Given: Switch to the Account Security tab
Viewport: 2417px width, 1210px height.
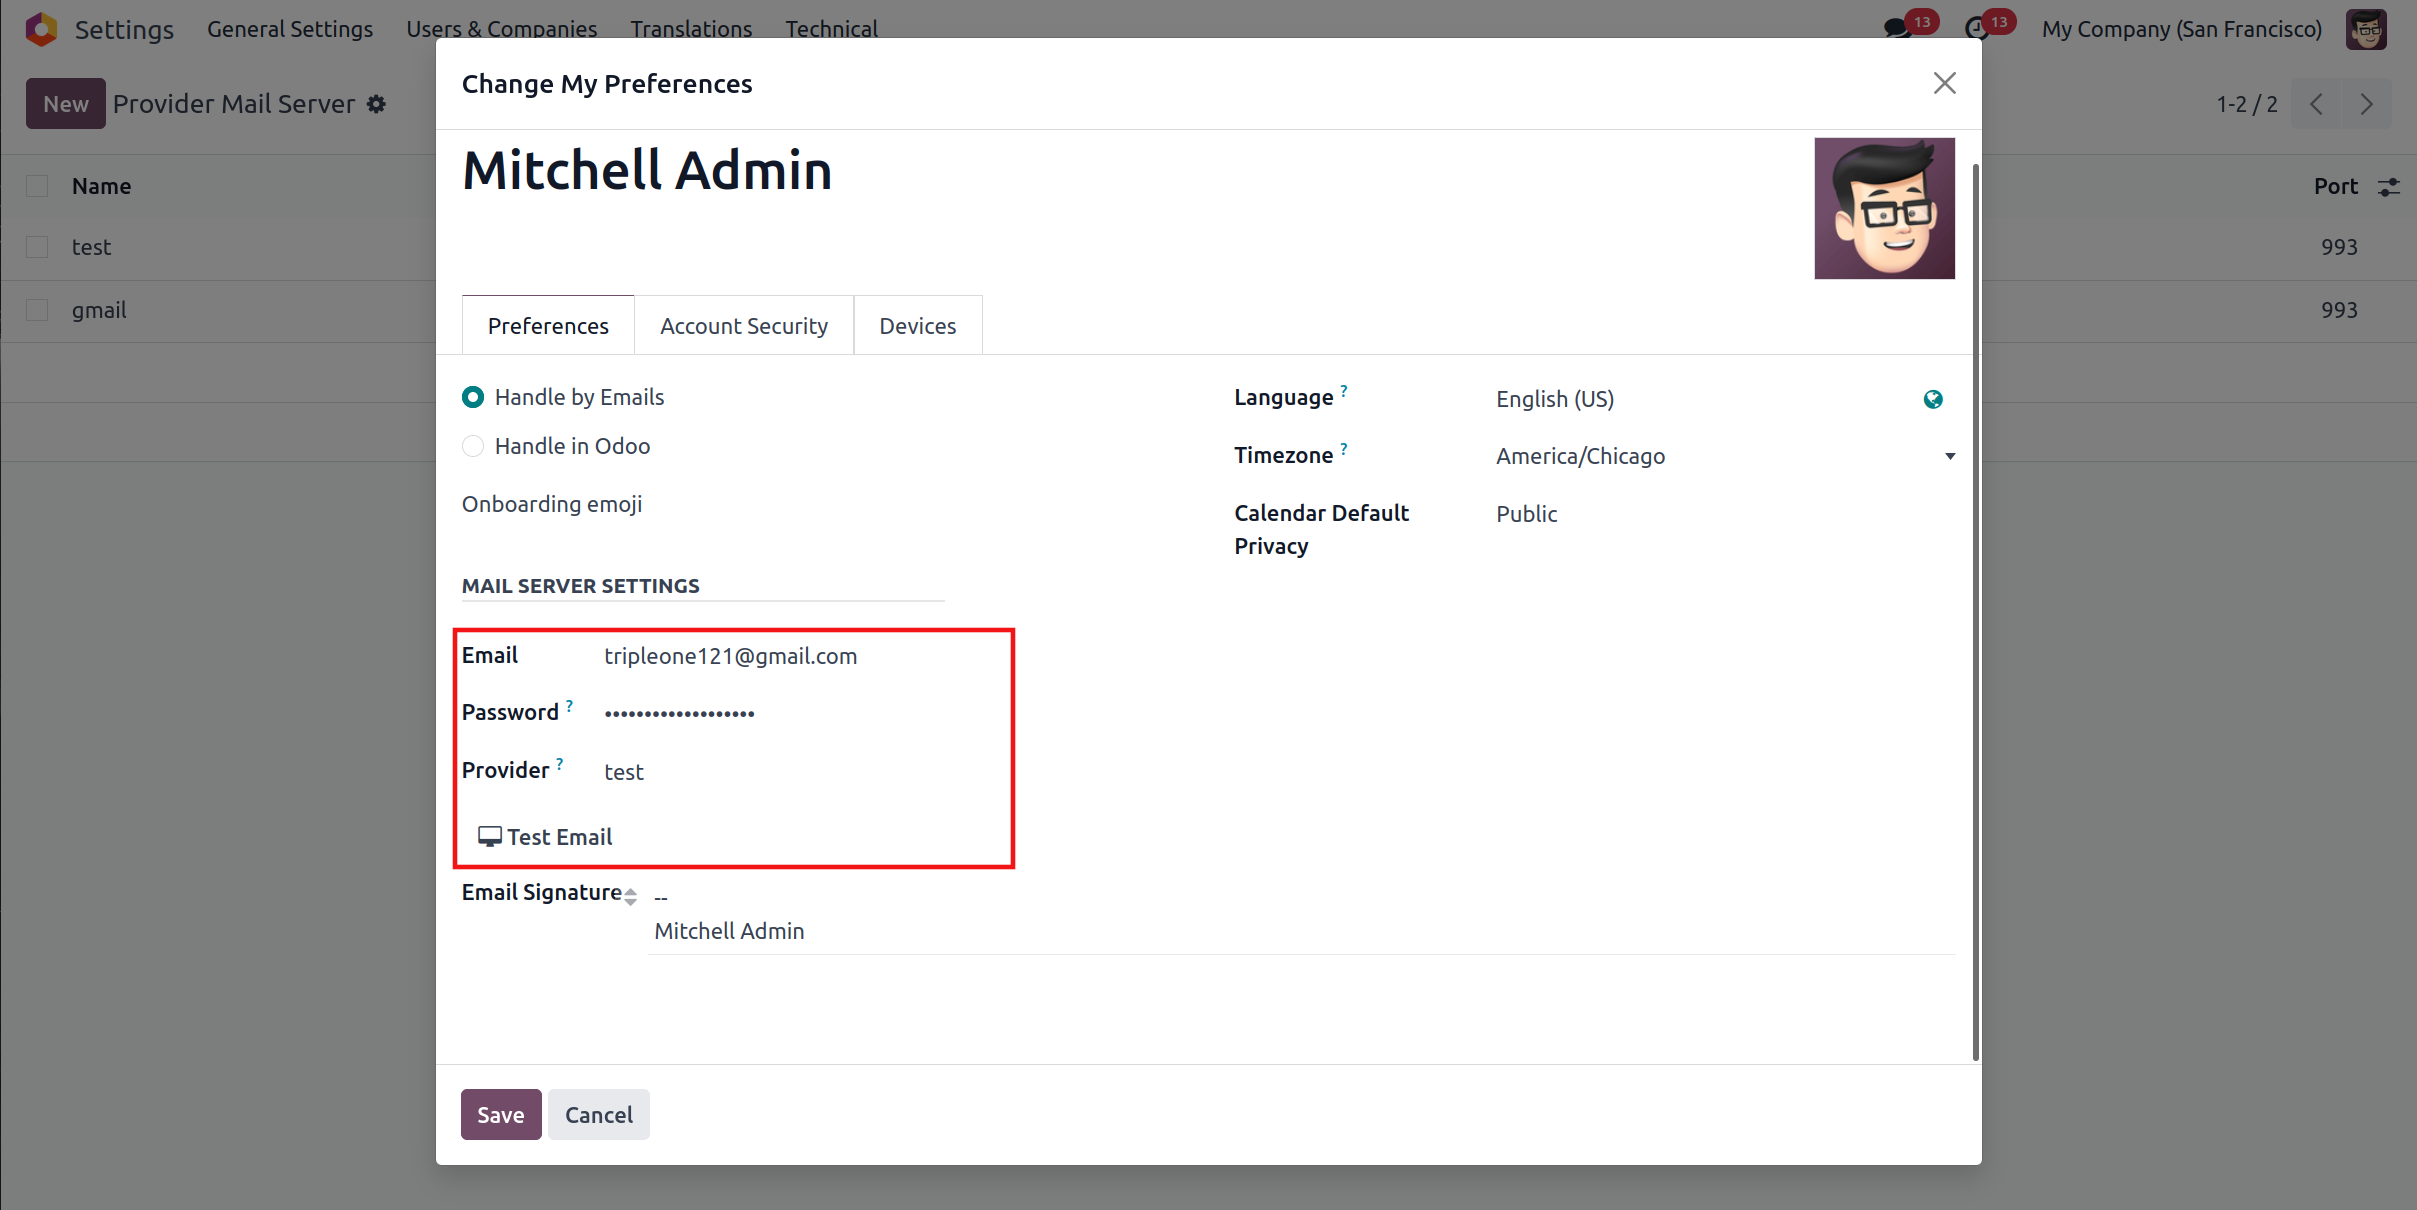Looking at the screenshot, I should coord(743,326).
